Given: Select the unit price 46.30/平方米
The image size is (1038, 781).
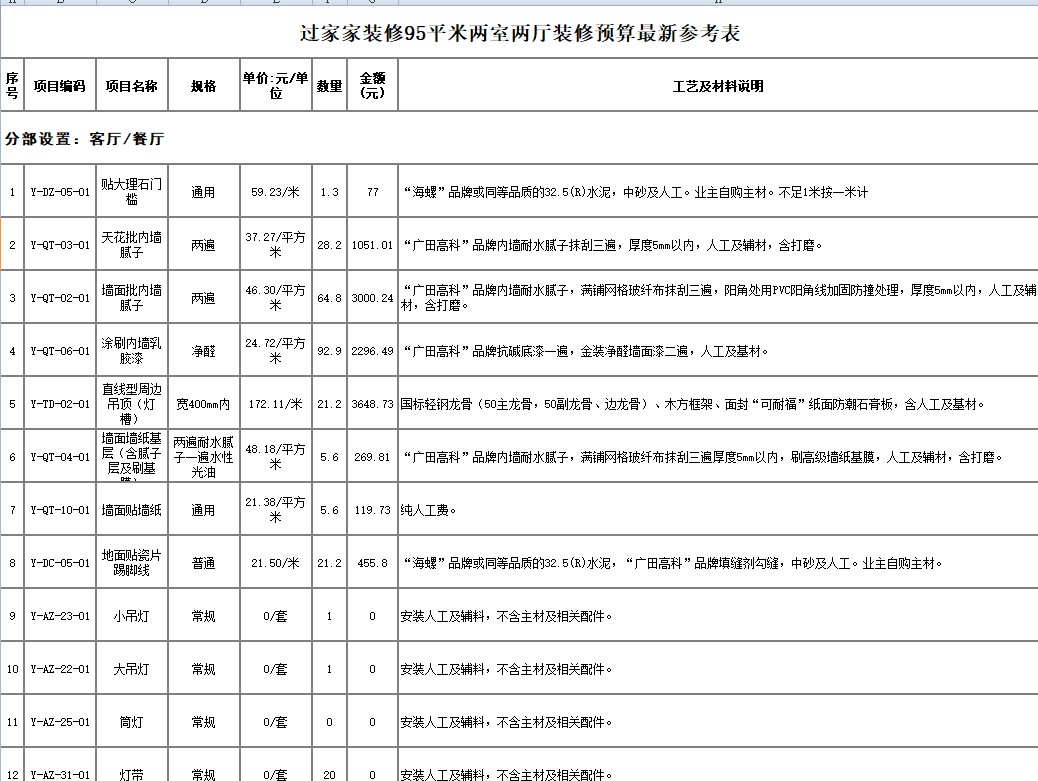Looking at the screenshot, I should pyautogui.click(x=275, y=298).
